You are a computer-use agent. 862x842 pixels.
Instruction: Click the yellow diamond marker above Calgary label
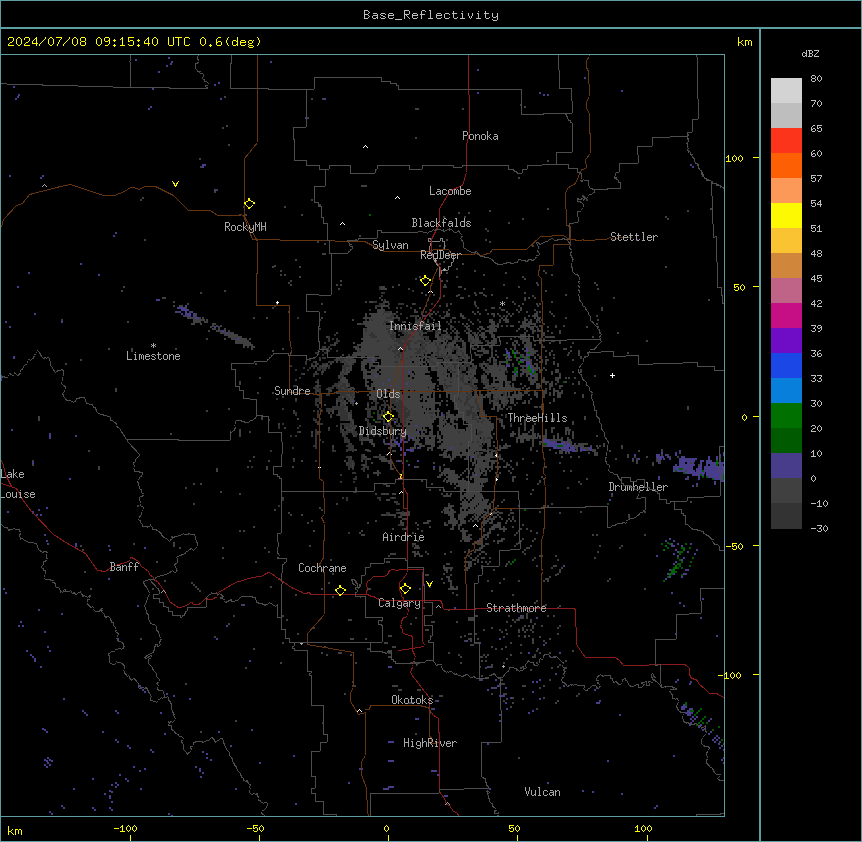[405, 589]
